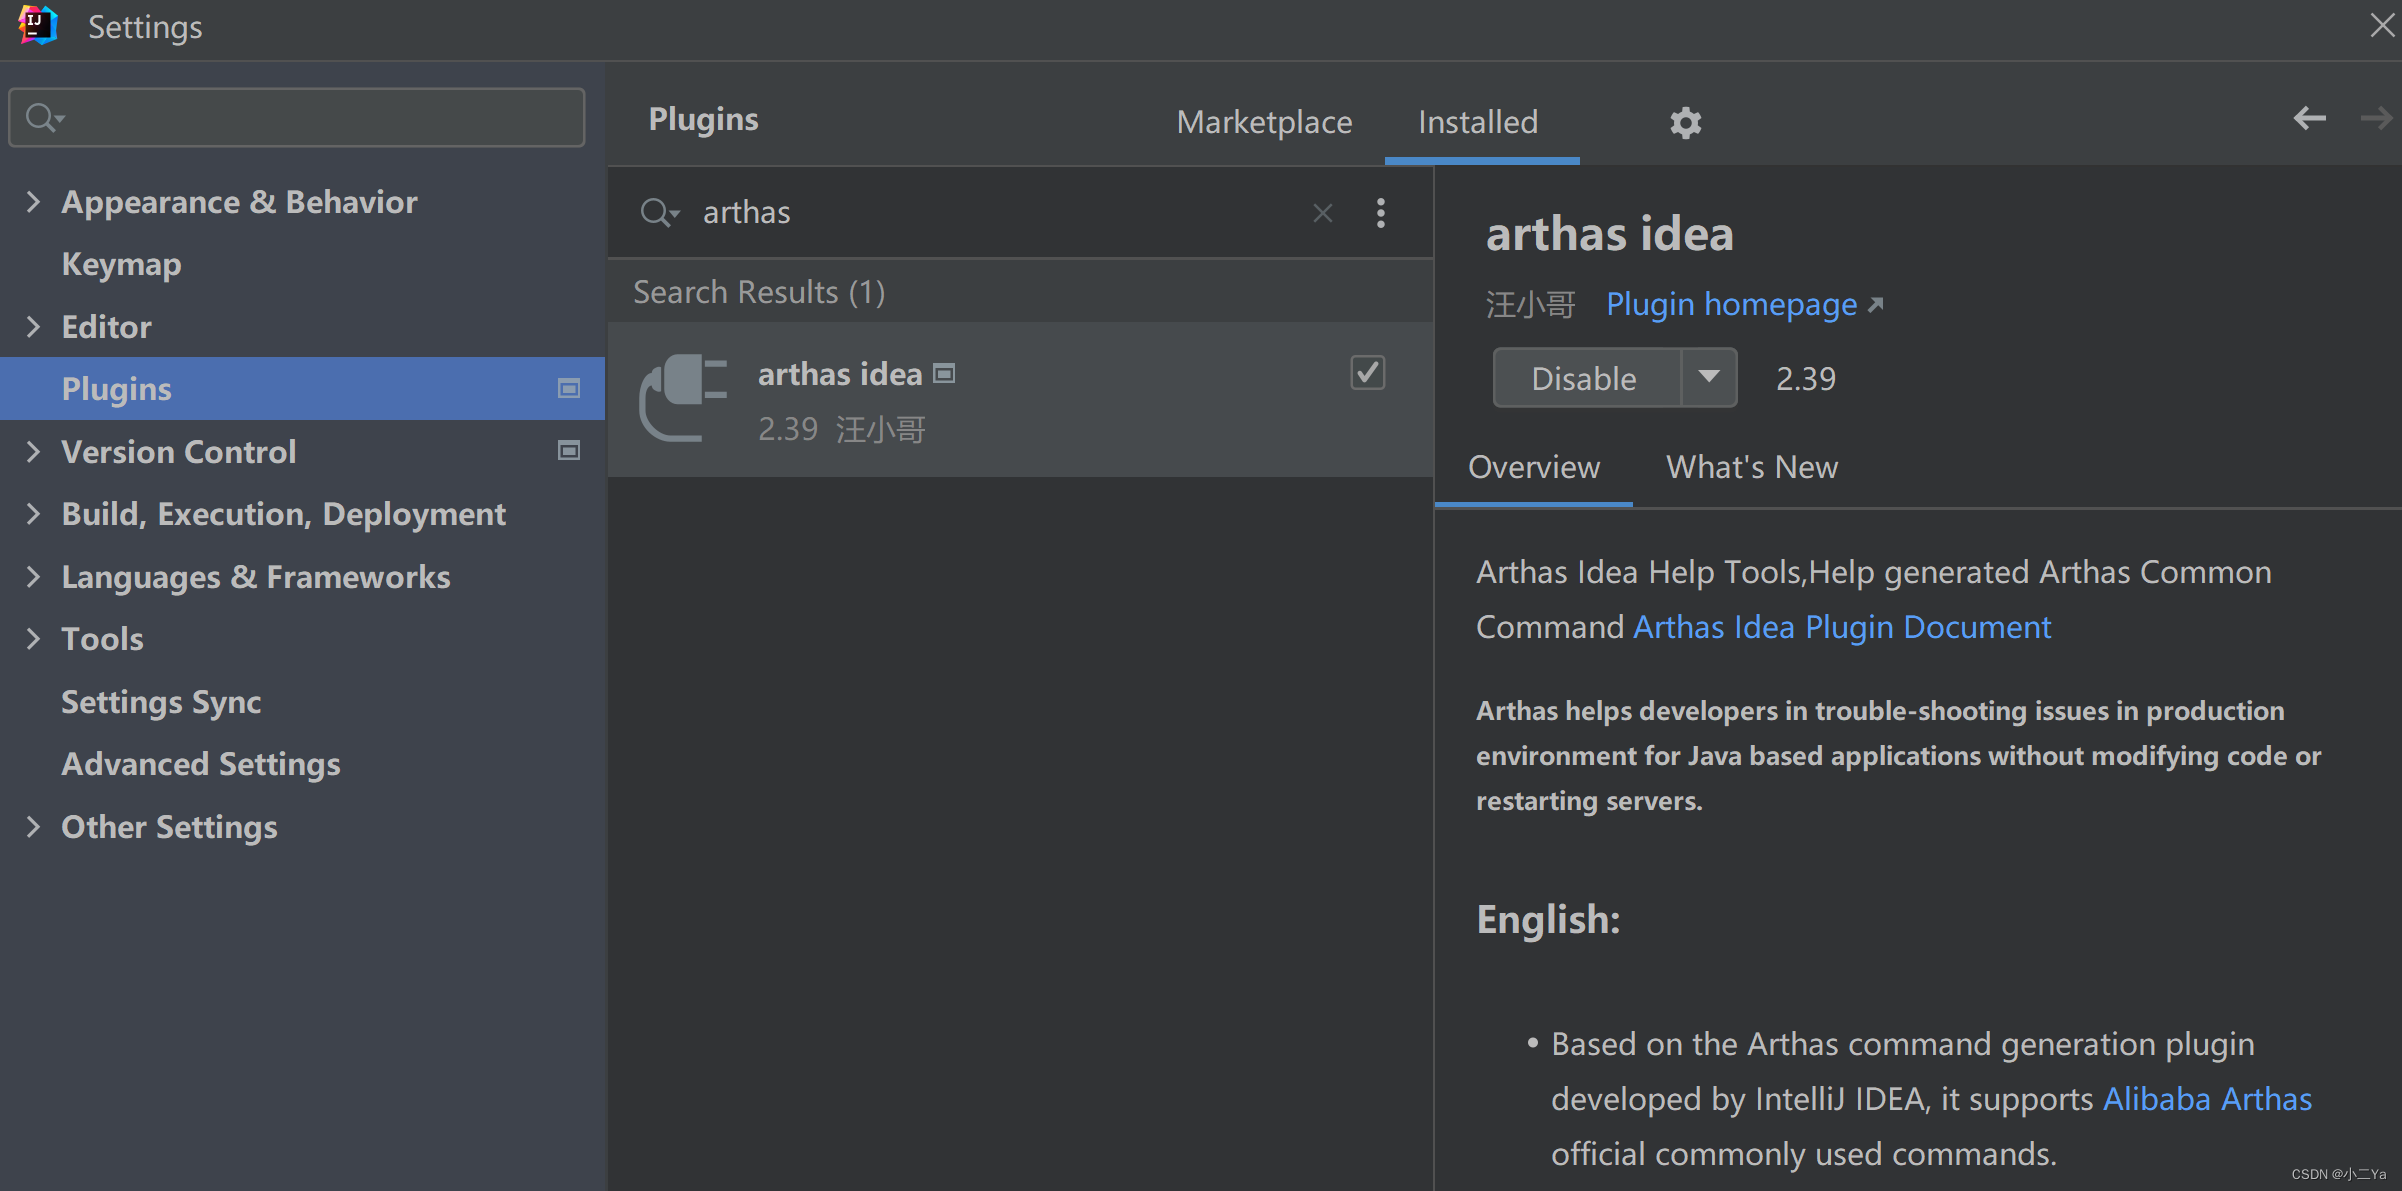
Task: Open the Disable button dropdown arrow
Action: (1709, 378)
